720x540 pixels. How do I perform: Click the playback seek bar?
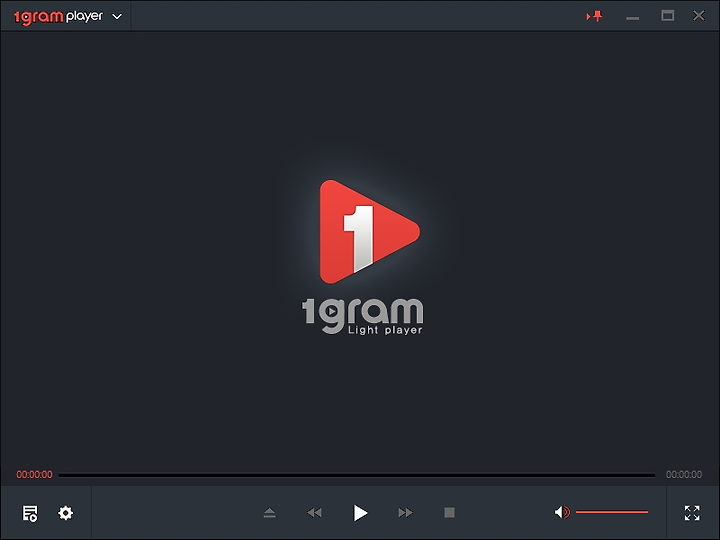357,475
